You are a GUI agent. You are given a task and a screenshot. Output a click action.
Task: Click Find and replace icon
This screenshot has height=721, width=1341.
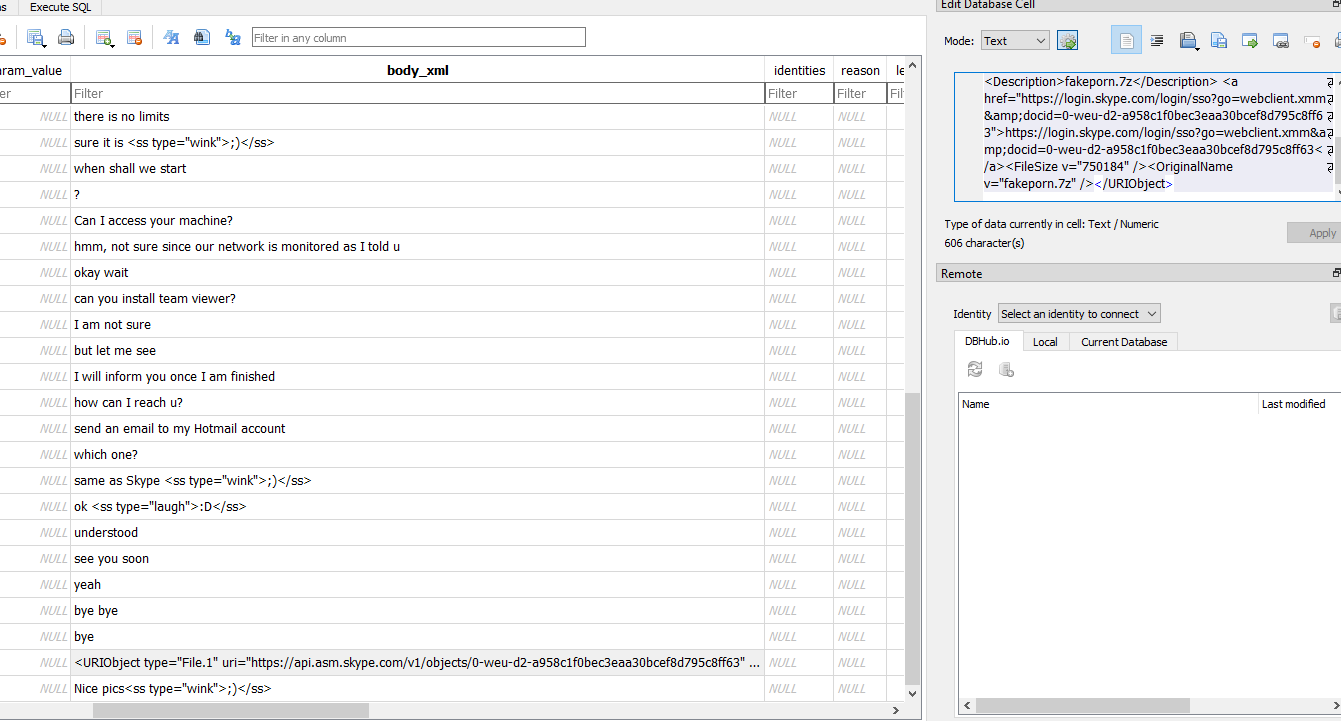pos(233,38)
